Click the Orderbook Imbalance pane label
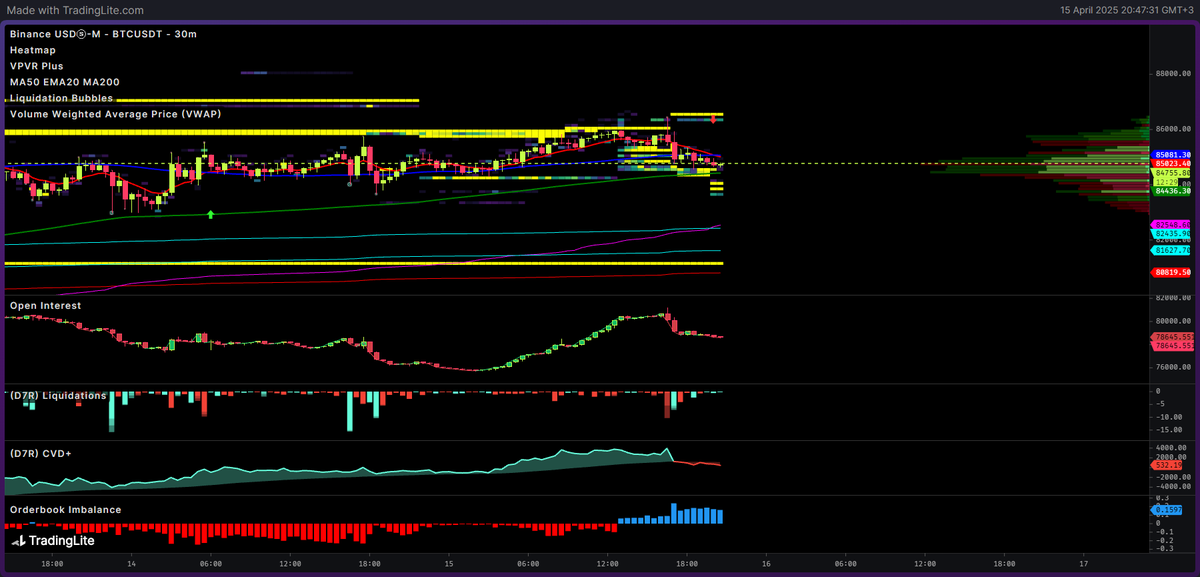The height and width of the screenshot is (577, 1200). (66, 509)
